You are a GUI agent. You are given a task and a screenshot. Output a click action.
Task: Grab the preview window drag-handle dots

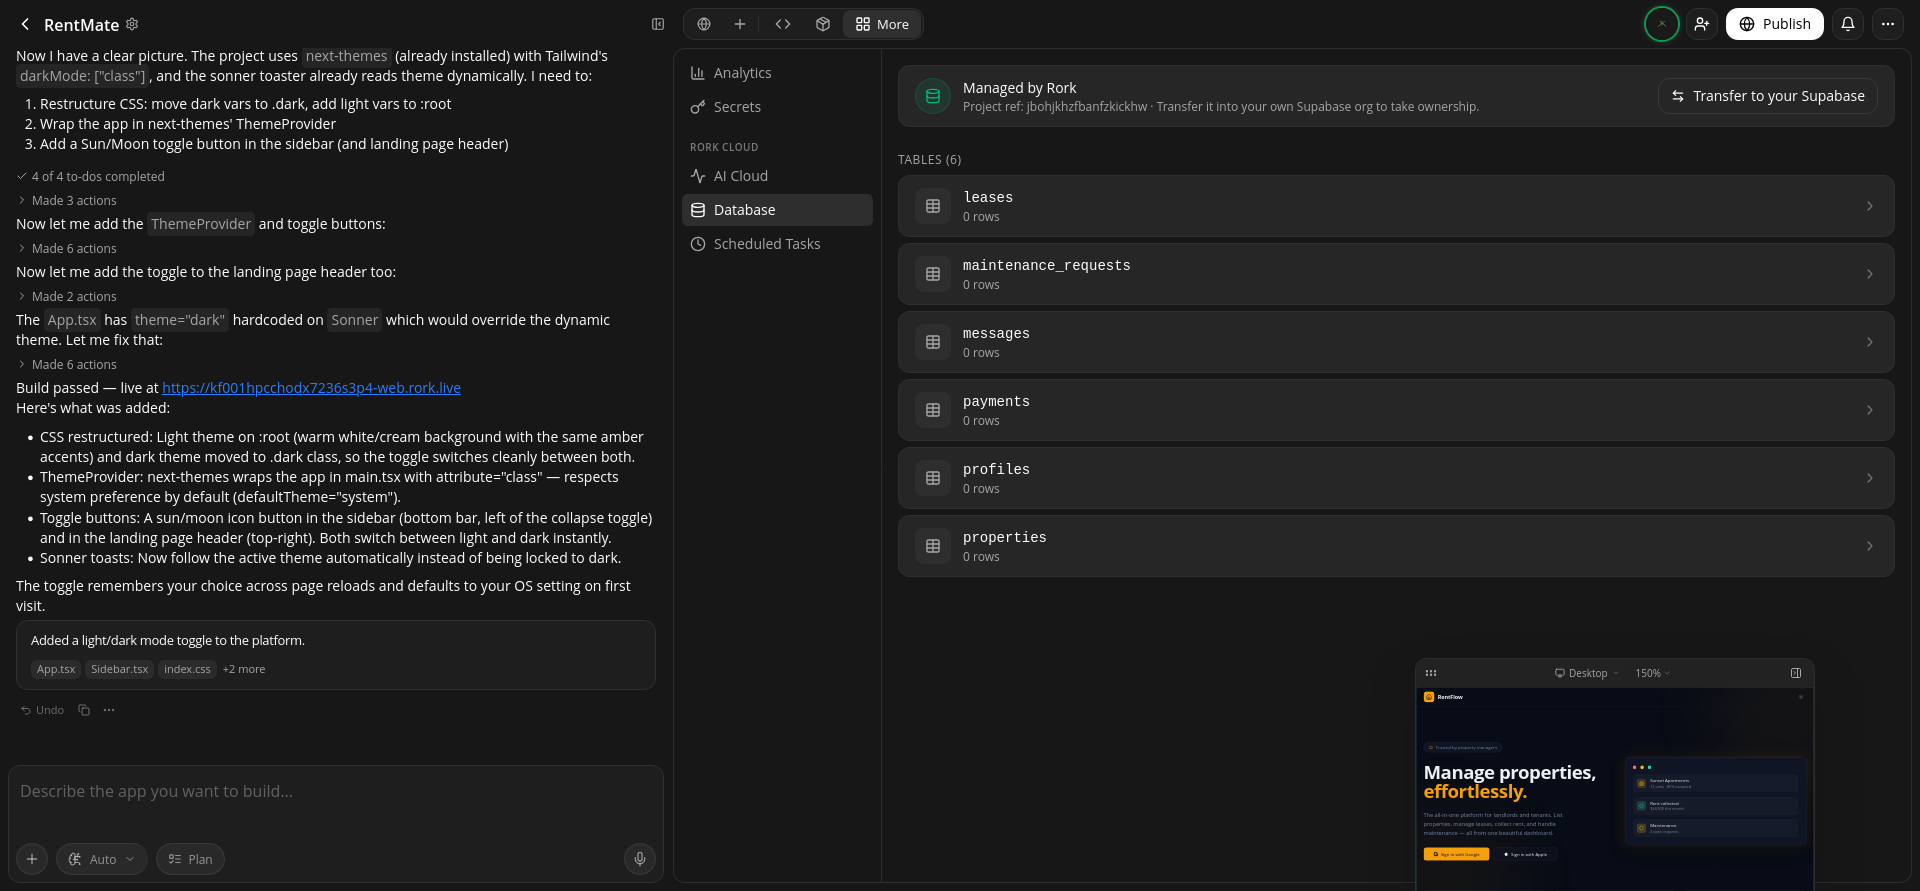coord(1431,673)
